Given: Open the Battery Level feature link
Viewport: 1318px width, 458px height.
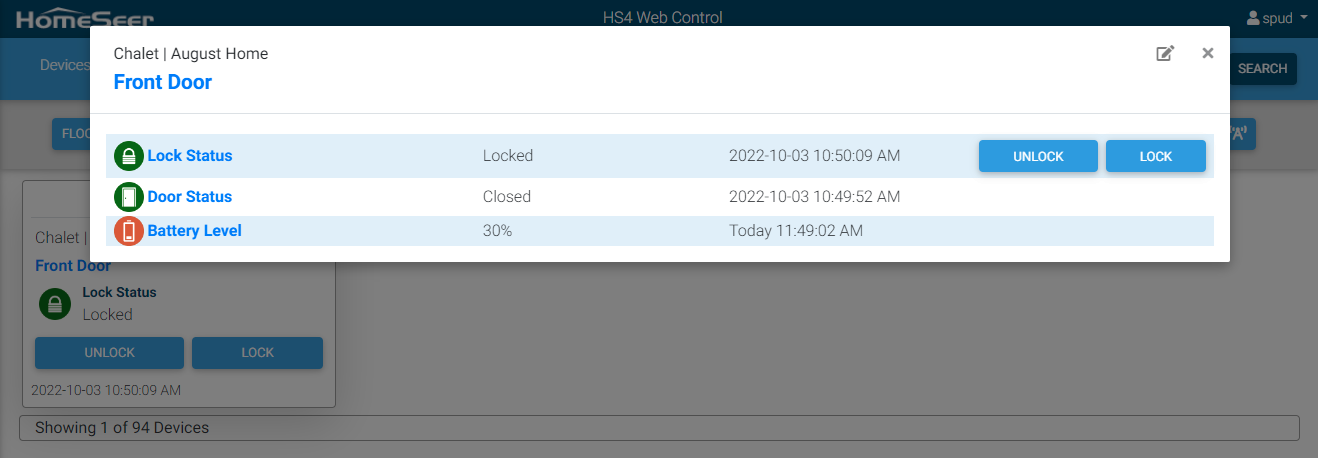Looking at the screenshot, I should (195, 231).
